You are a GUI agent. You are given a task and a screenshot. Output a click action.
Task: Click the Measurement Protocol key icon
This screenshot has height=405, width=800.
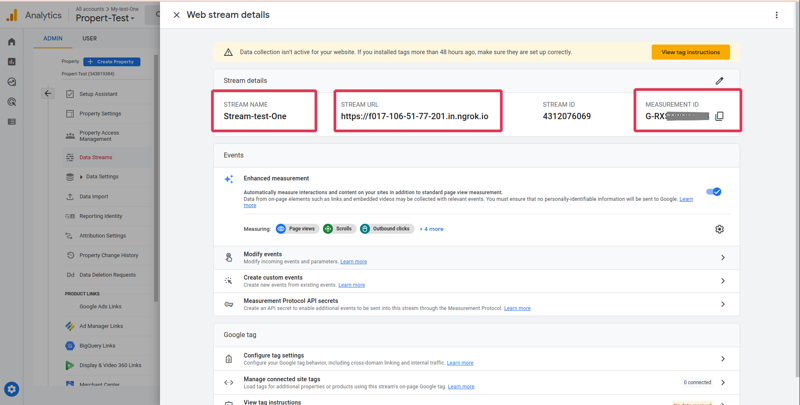(x=229, y=304)
